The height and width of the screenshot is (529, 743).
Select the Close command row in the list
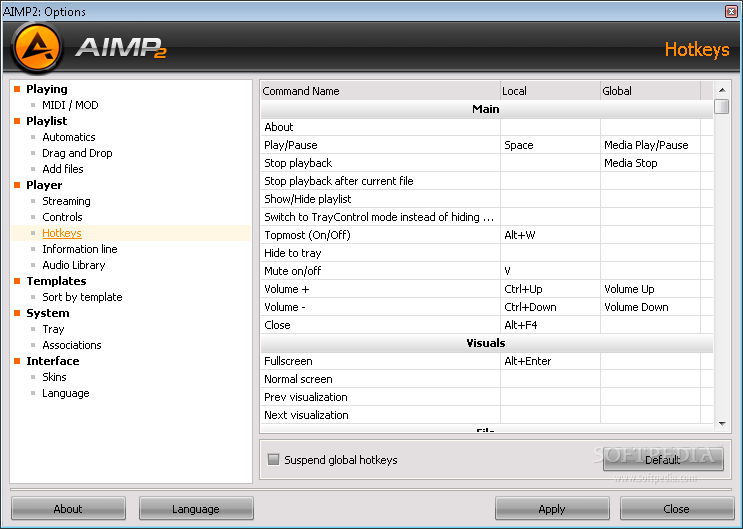click(487, 325)
